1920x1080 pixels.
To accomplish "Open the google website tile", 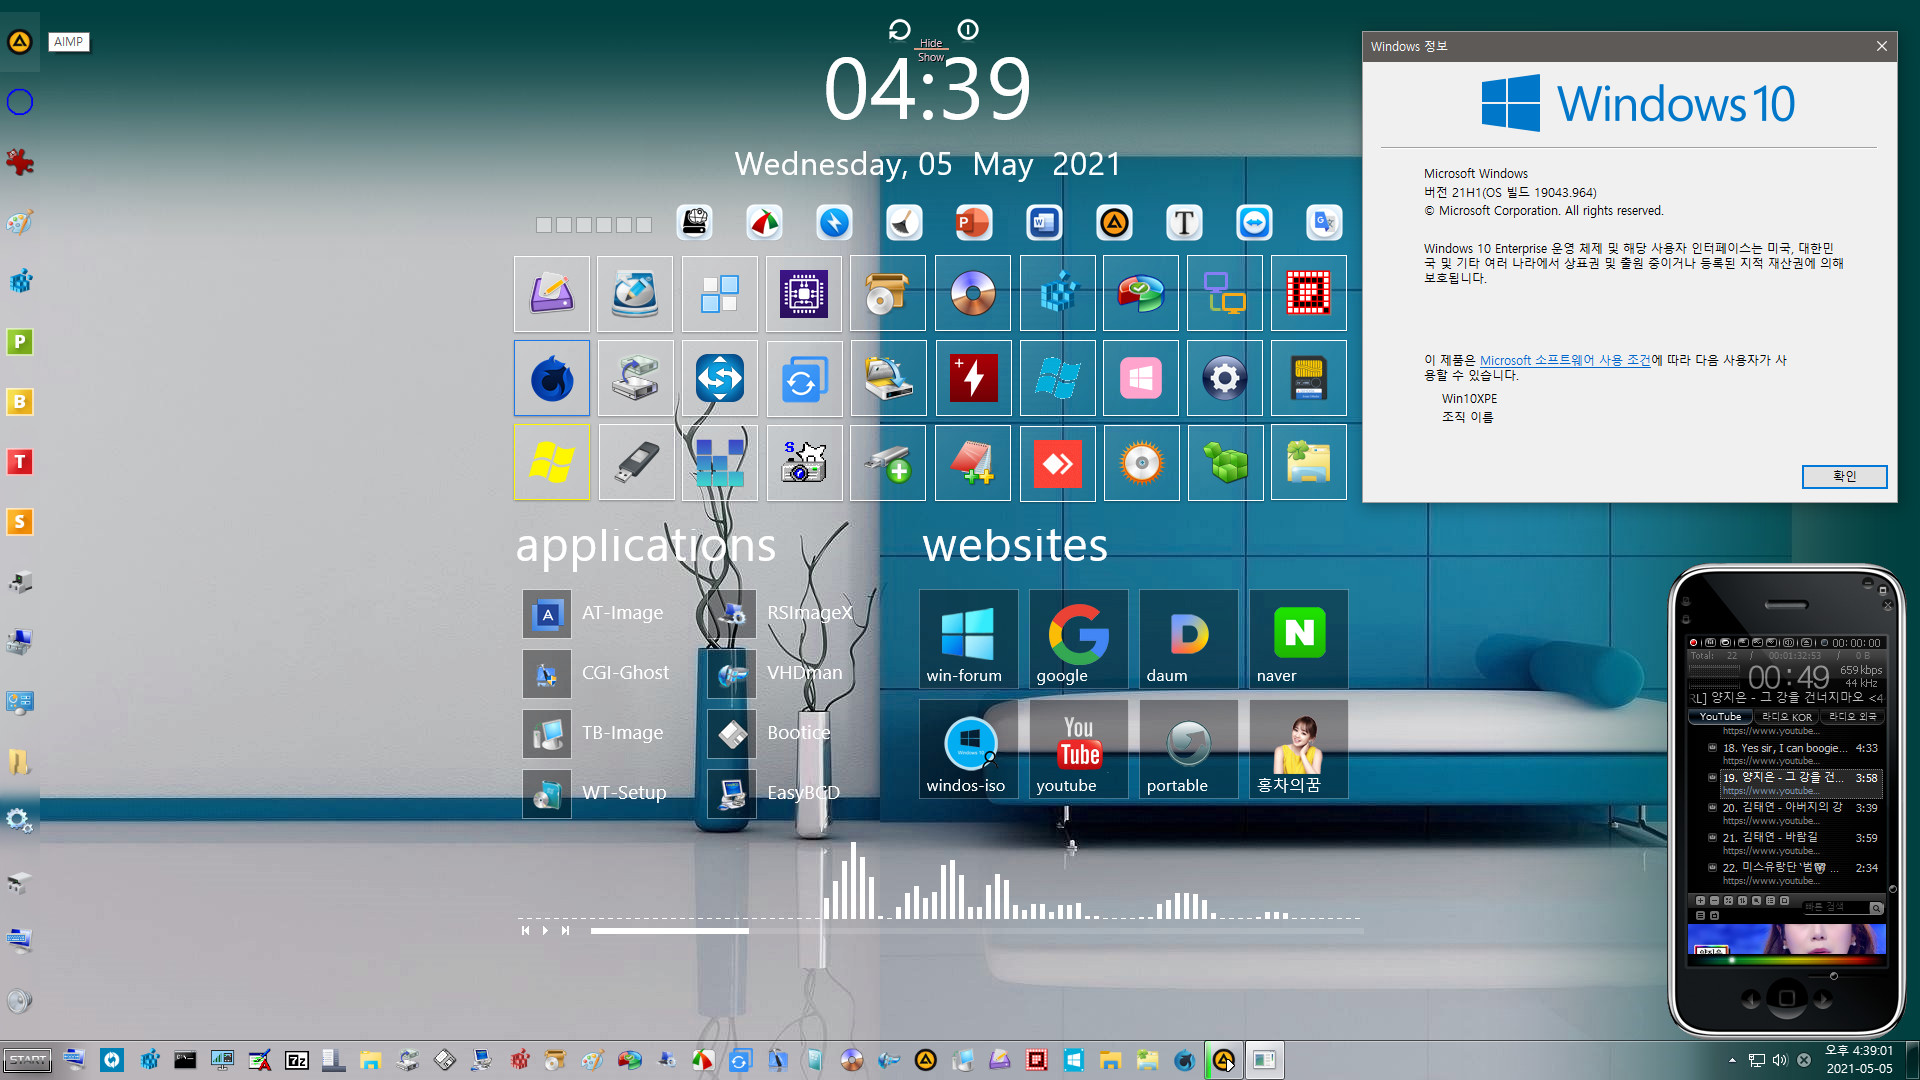I will (x=1078, y=639).
